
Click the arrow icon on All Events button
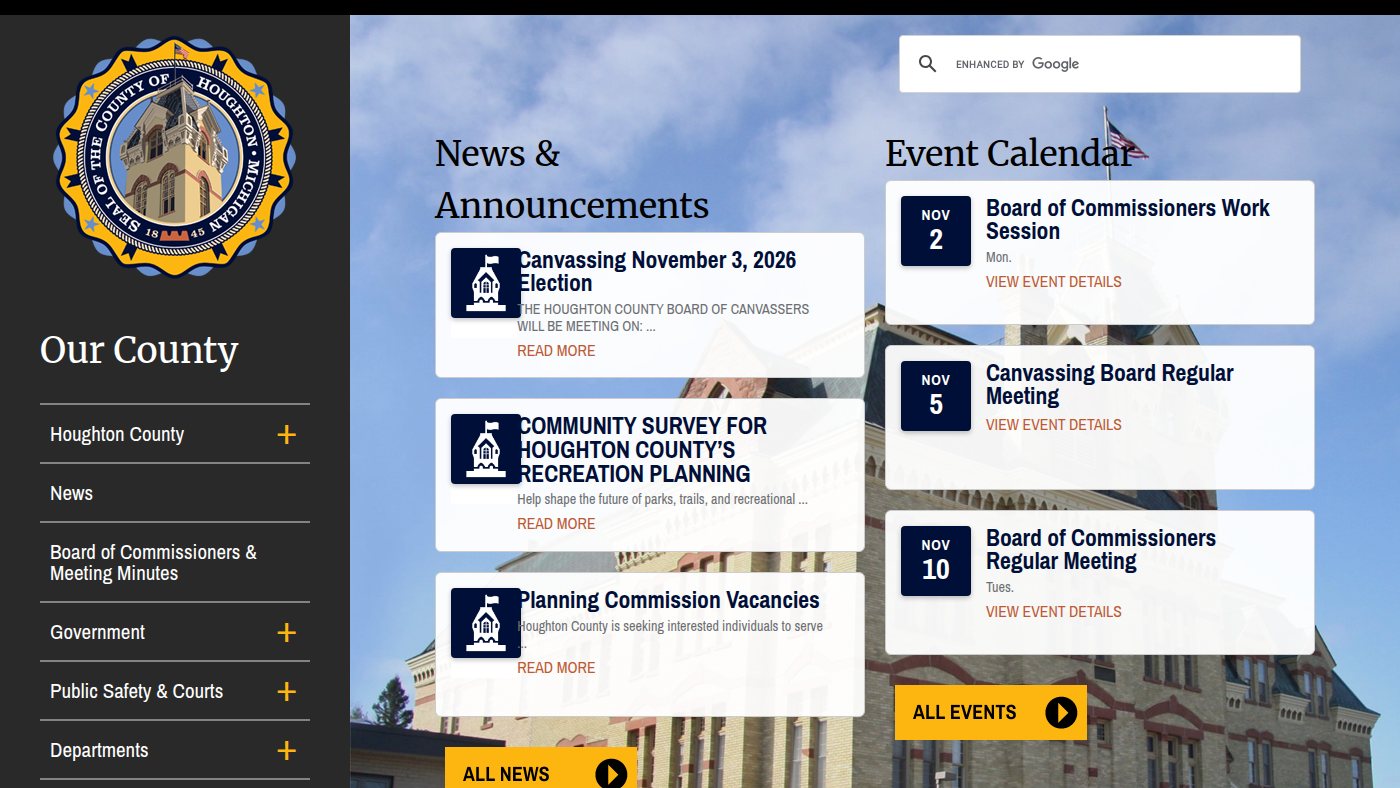pos(1061,712)
